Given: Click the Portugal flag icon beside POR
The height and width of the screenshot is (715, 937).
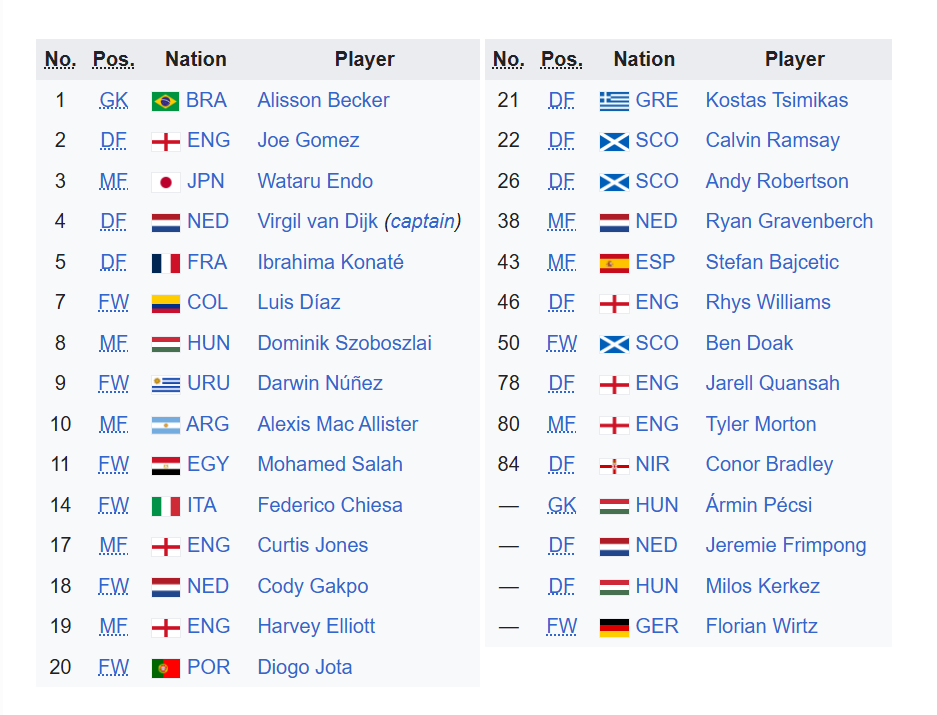Looking at the screenshot, I should (x=166, y=668).
